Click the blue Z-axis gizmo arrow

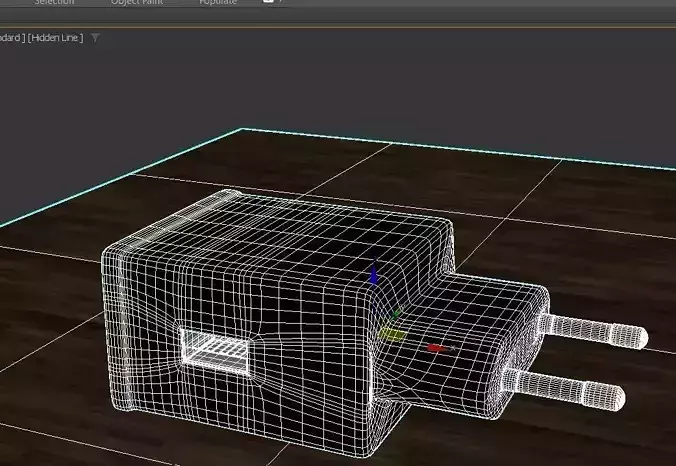coord(374,274)
